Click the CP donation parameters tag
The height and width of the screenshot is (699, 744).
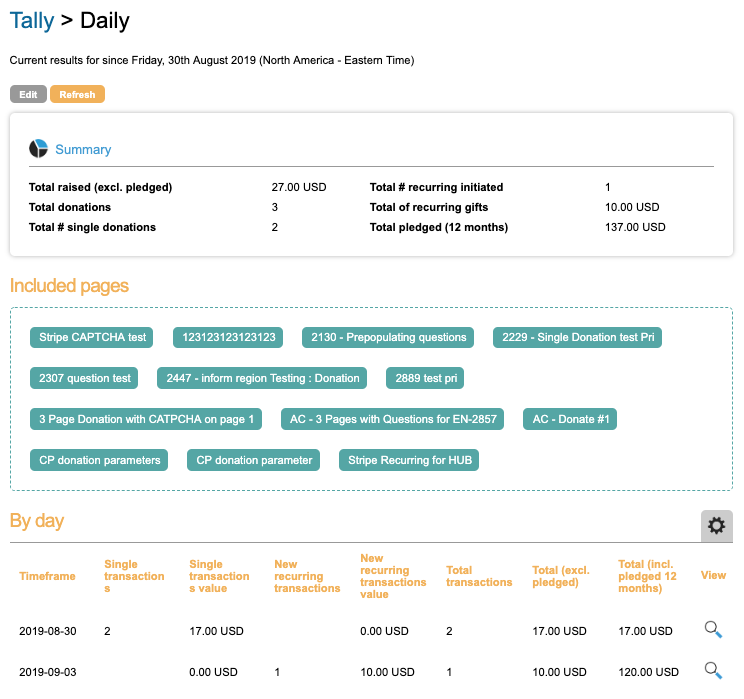(100, 460)
